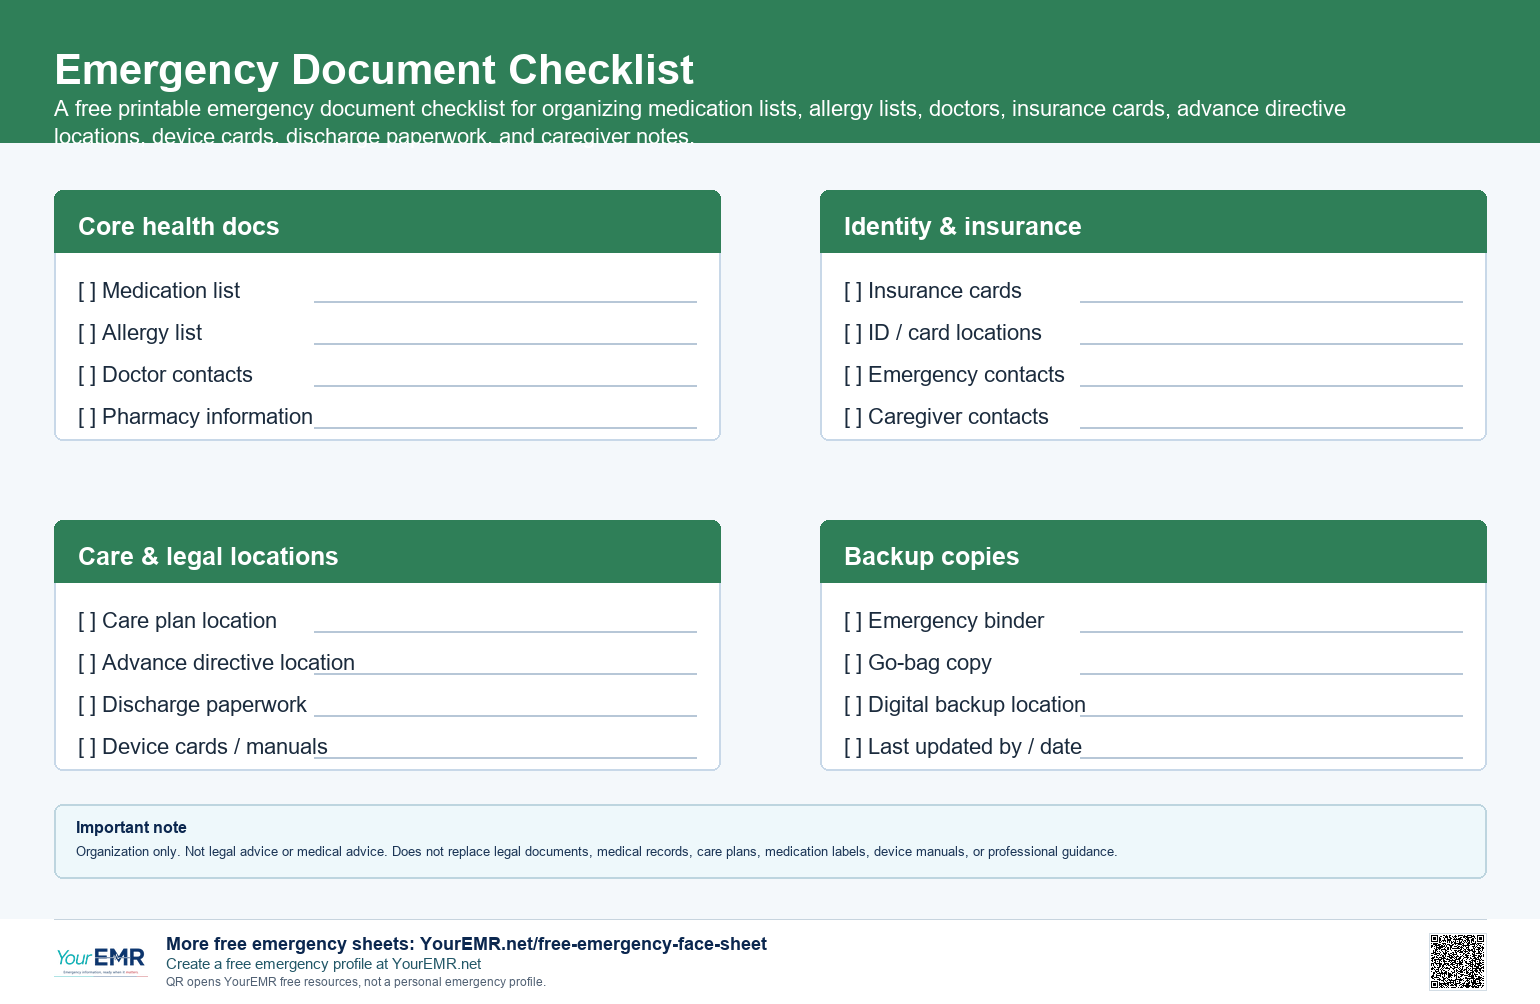Tick the Emergency contacts checkbox
This screenshot has height=1004, width=1540.
[x=853, y=375]
